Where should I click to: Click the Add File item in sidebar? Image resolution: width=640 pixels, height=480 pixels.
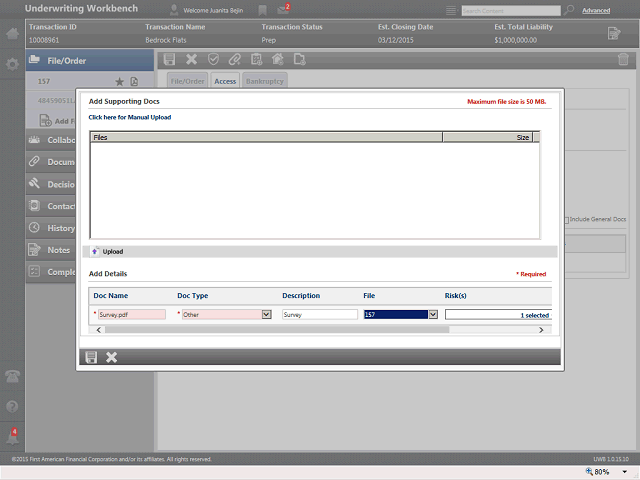click(57, 121)
